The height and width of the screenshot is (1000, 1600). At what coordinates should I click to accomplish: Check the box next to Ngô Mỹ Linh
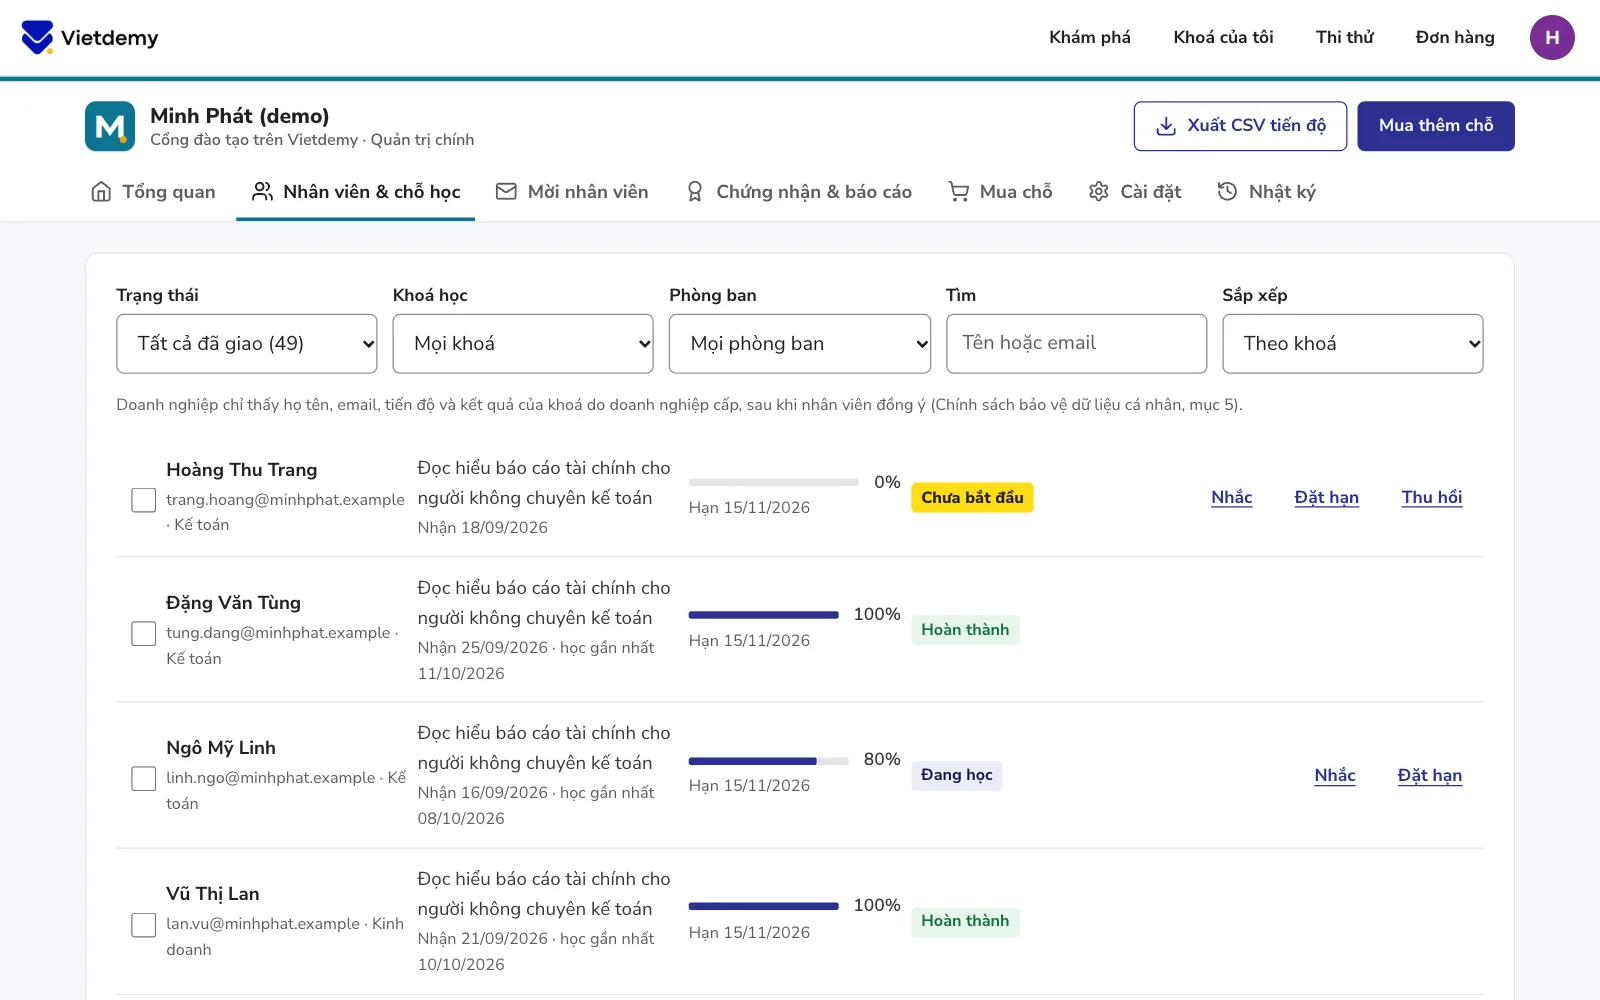(144, 779)
